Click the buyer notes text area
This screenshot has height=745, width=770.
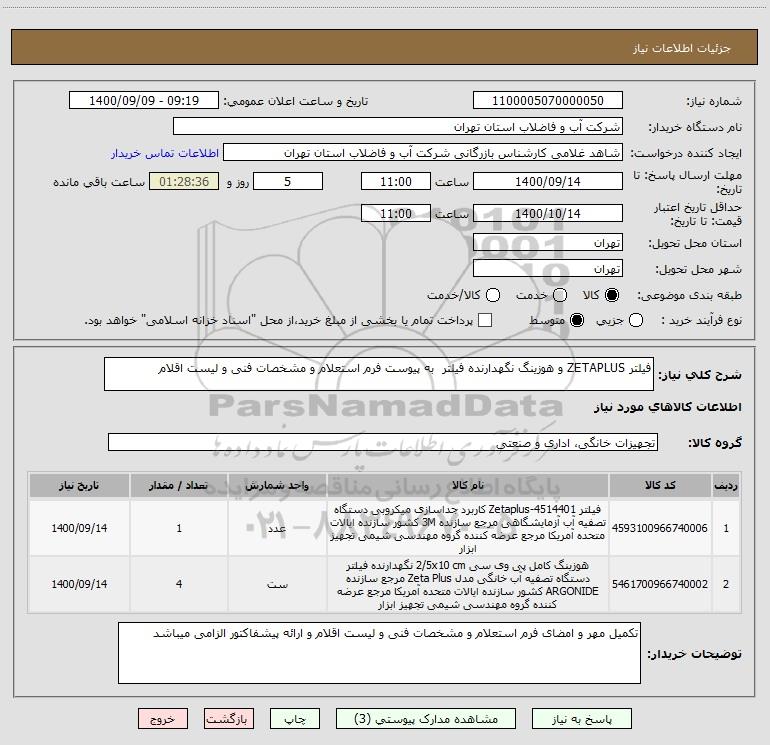(379, 653)
